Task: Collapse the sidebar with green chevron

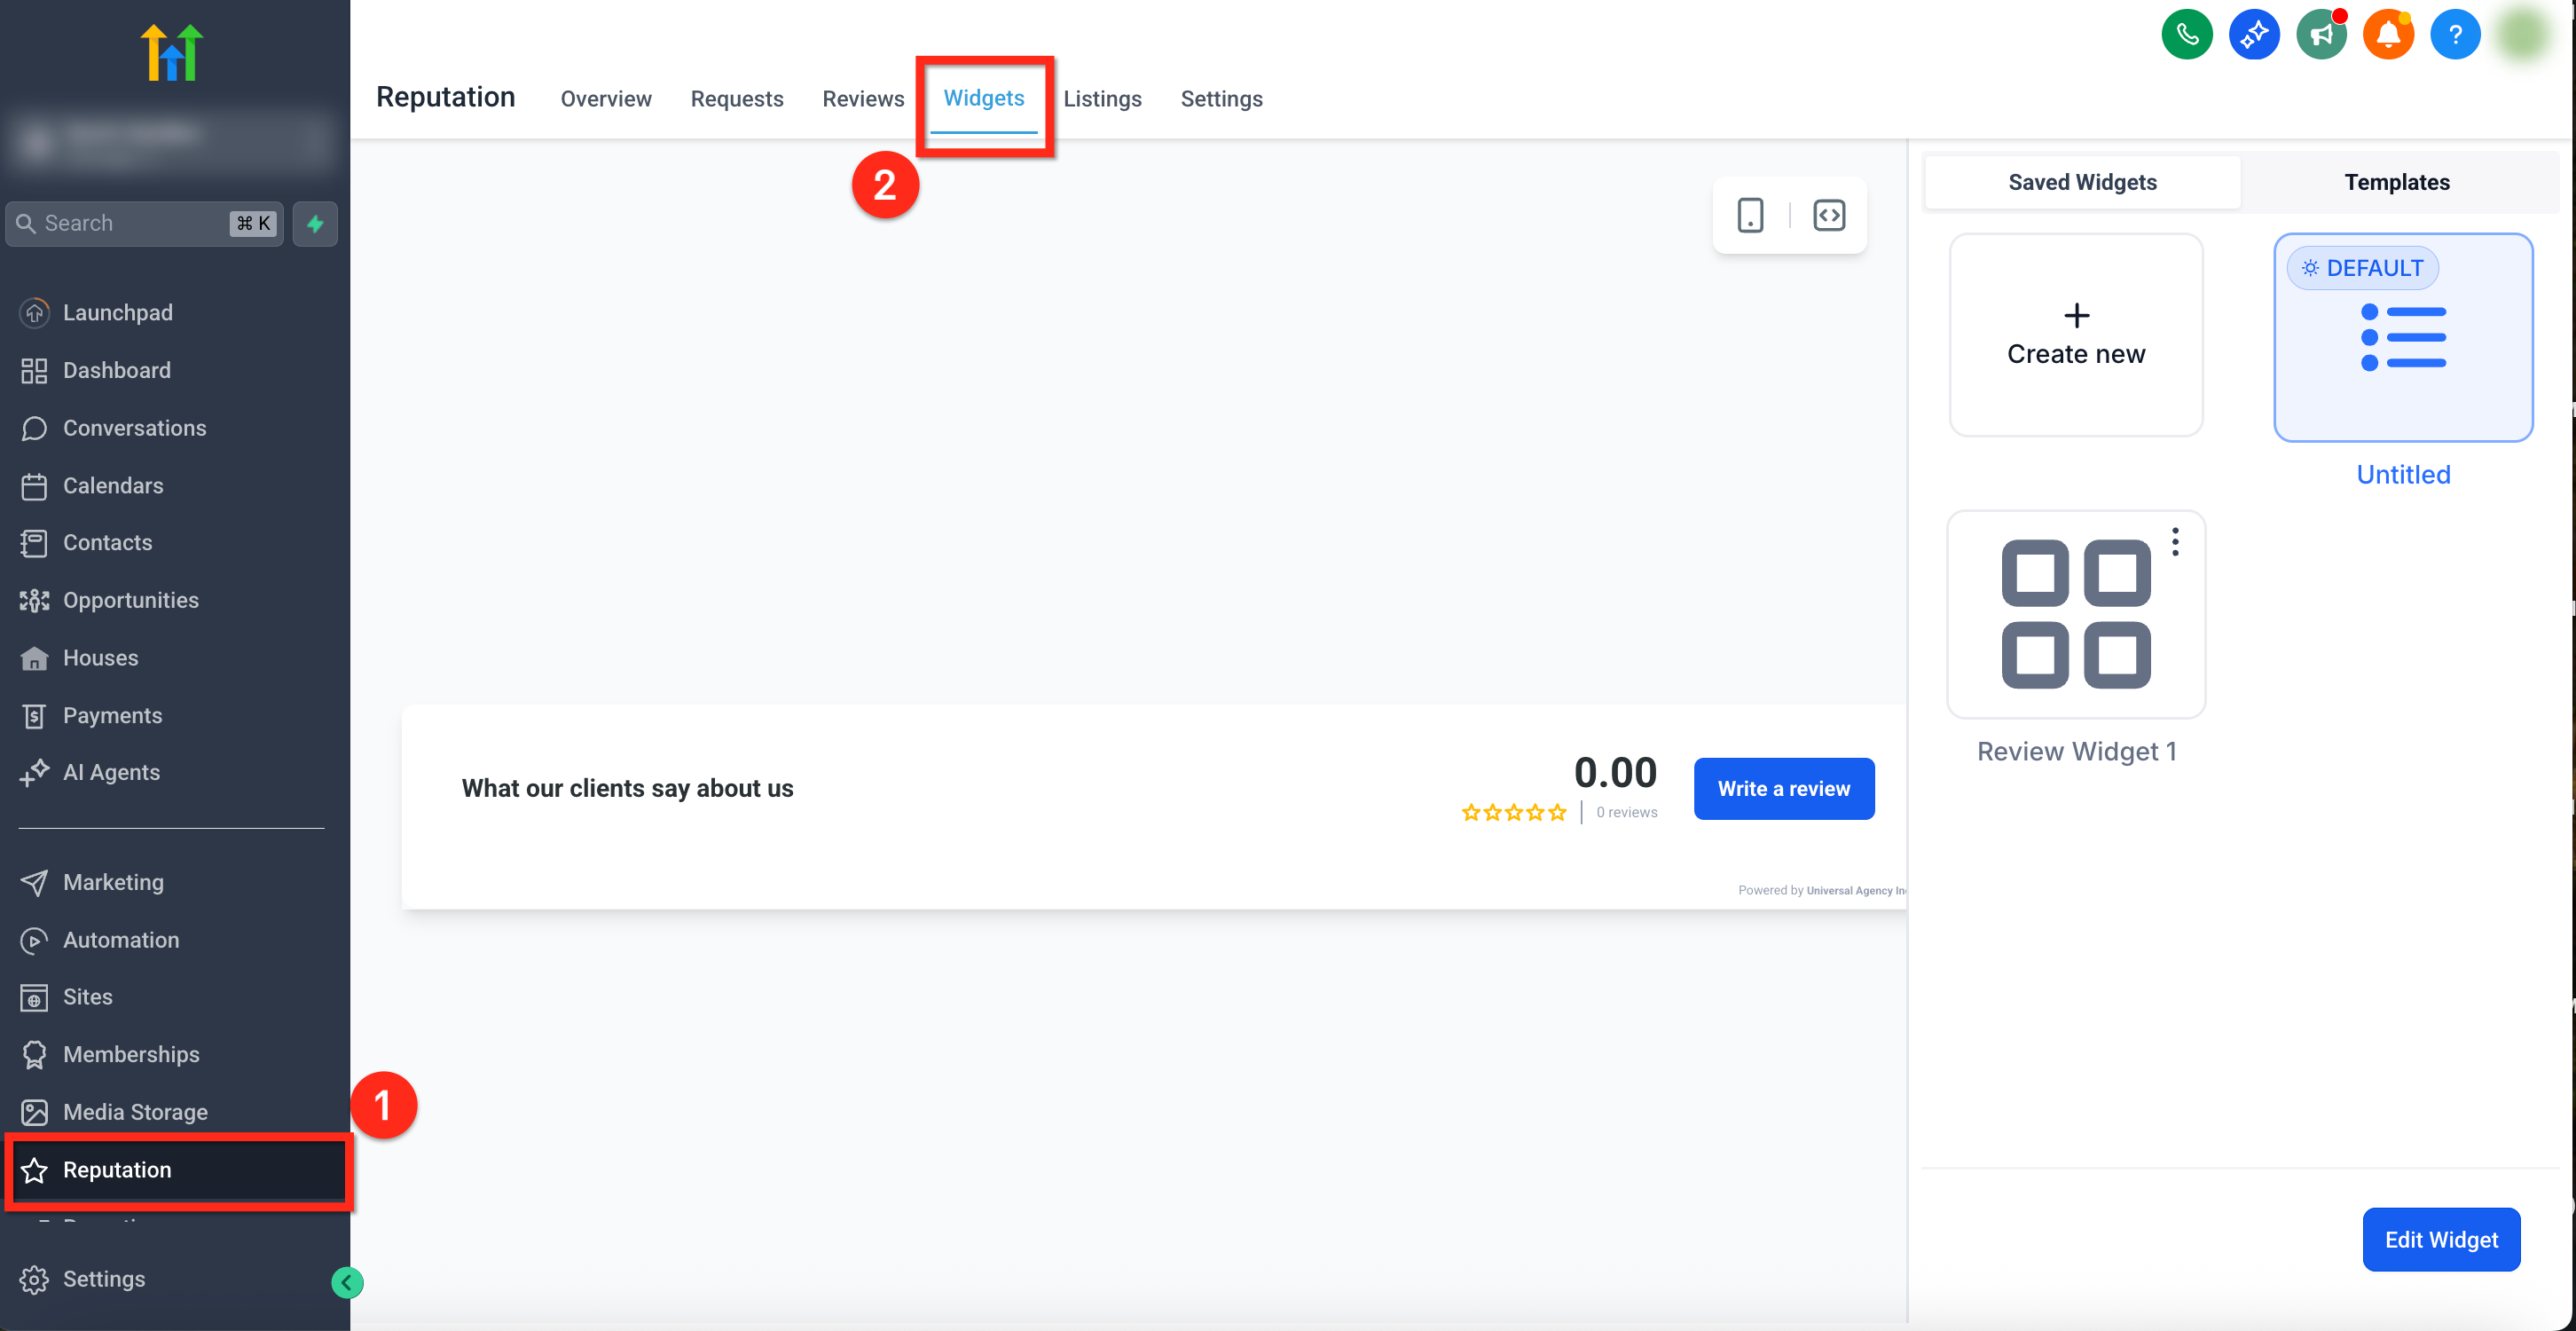Action: [x=347, y=1282]
